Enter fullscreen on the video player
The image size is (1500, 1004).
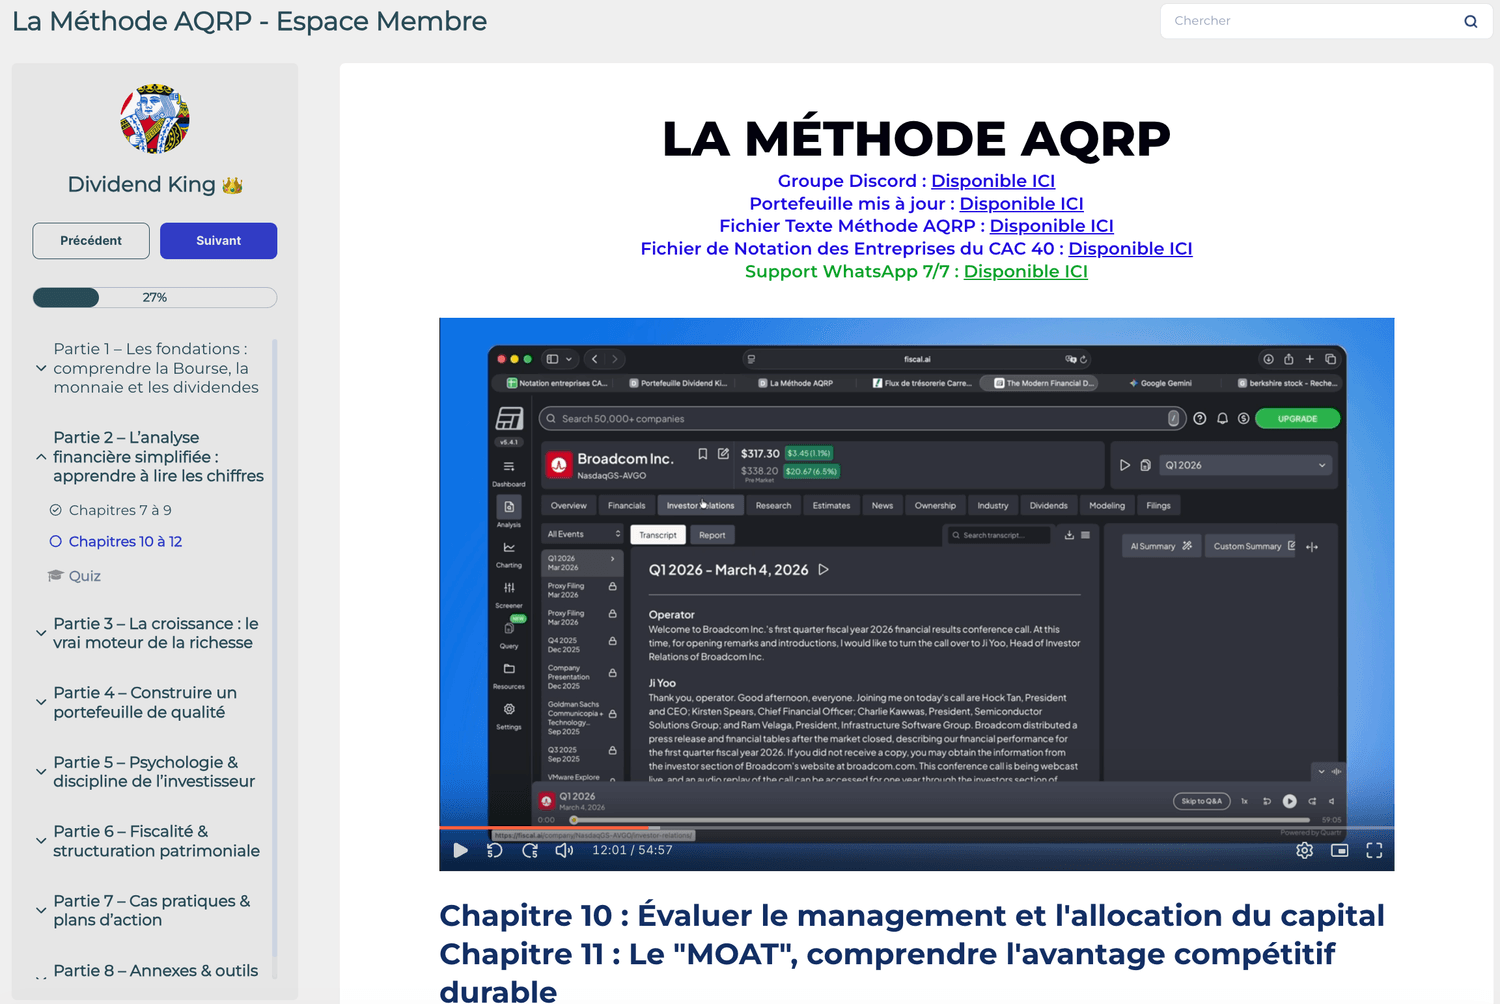(1374, 850)
